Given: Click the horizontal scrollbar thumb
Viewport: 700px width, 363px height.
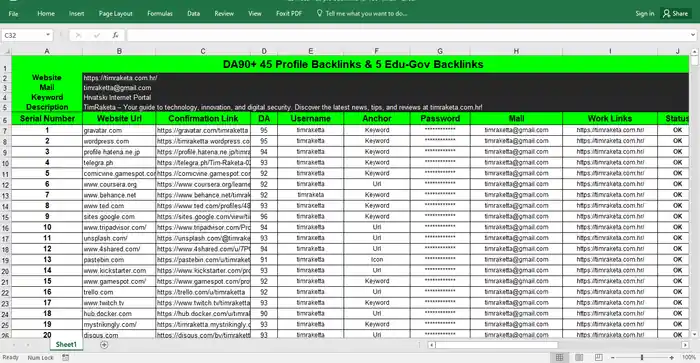Looking at the screenshot, I should point(497,345).
